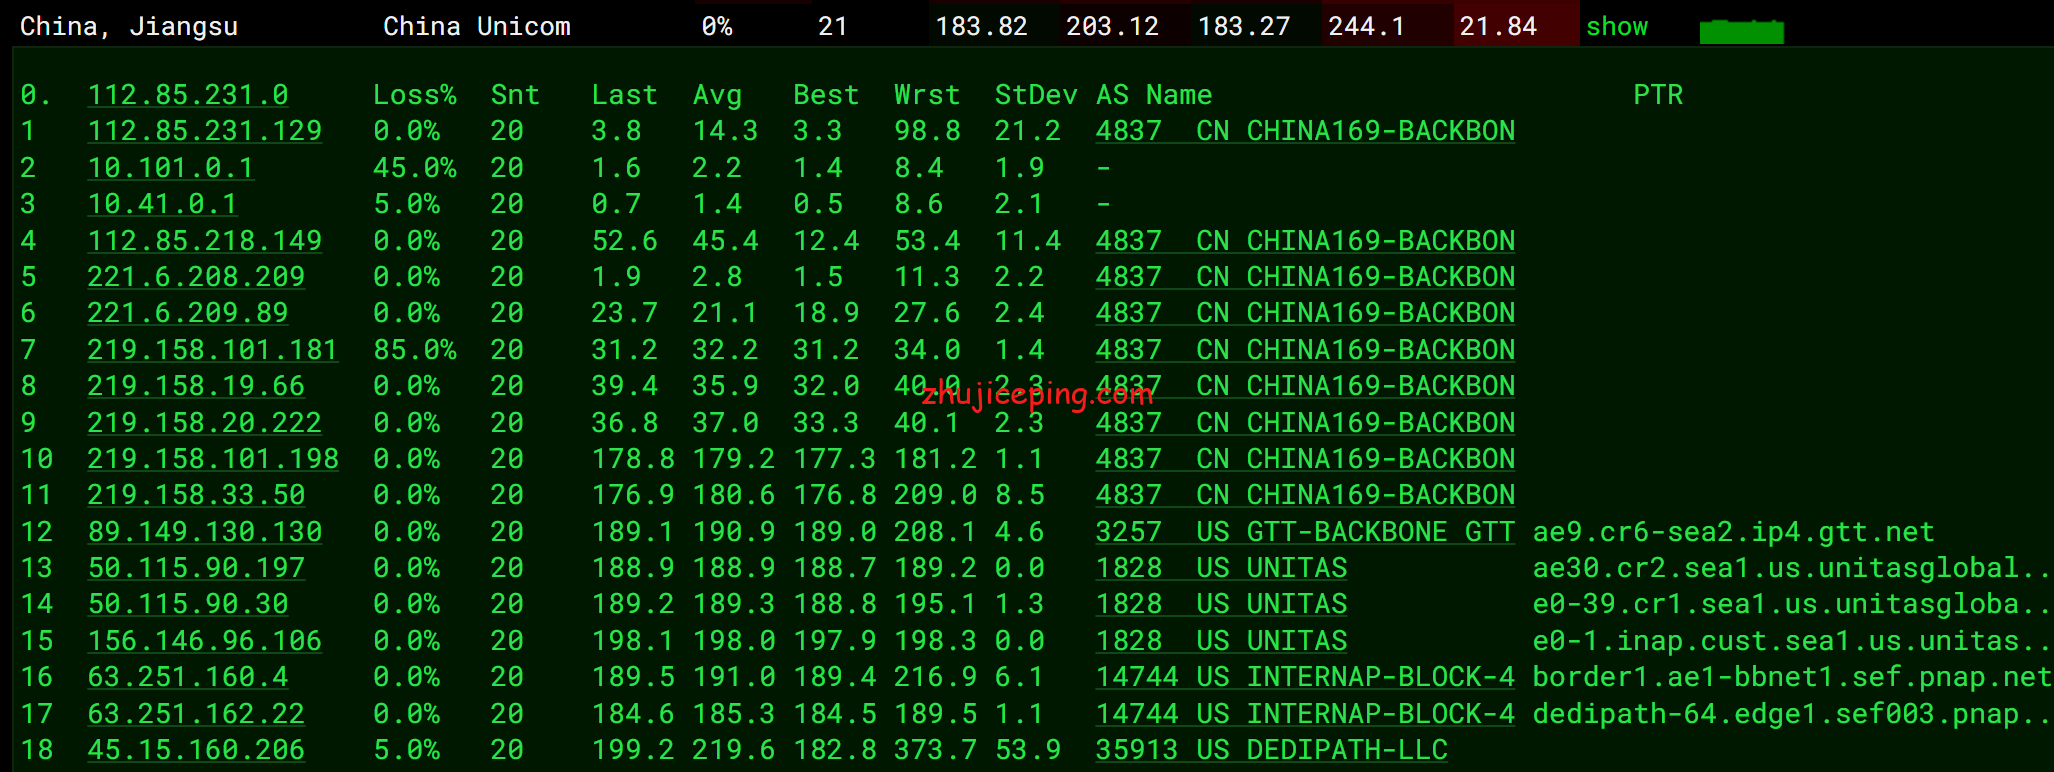Click the 'China, Jiangsu' location text
Viewport: 2054px width, 772px height.
click(x=129, y=27)
